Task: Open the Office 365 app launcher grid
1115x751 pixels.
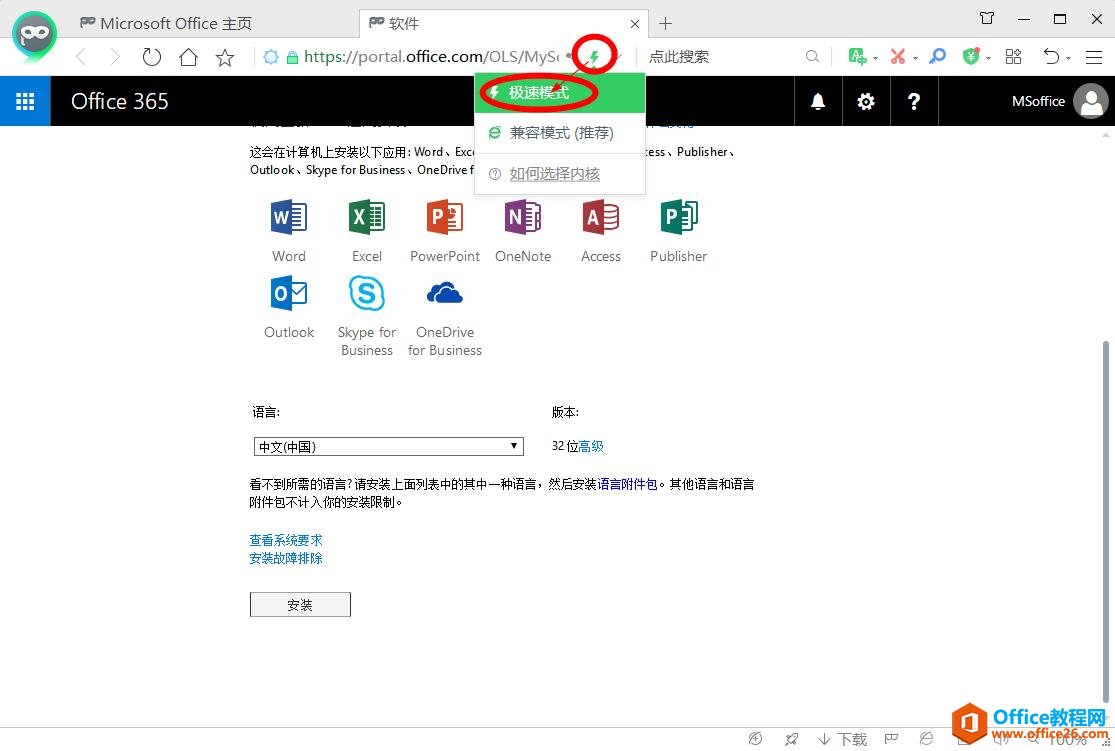Action: [x=25, y=101]
